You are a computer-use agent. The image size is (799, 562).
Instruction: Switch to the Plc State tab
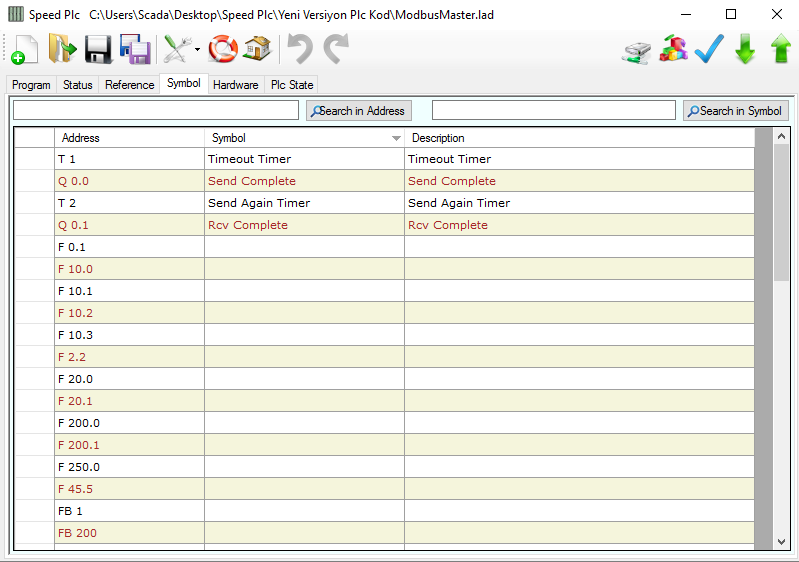coord(292,85)
